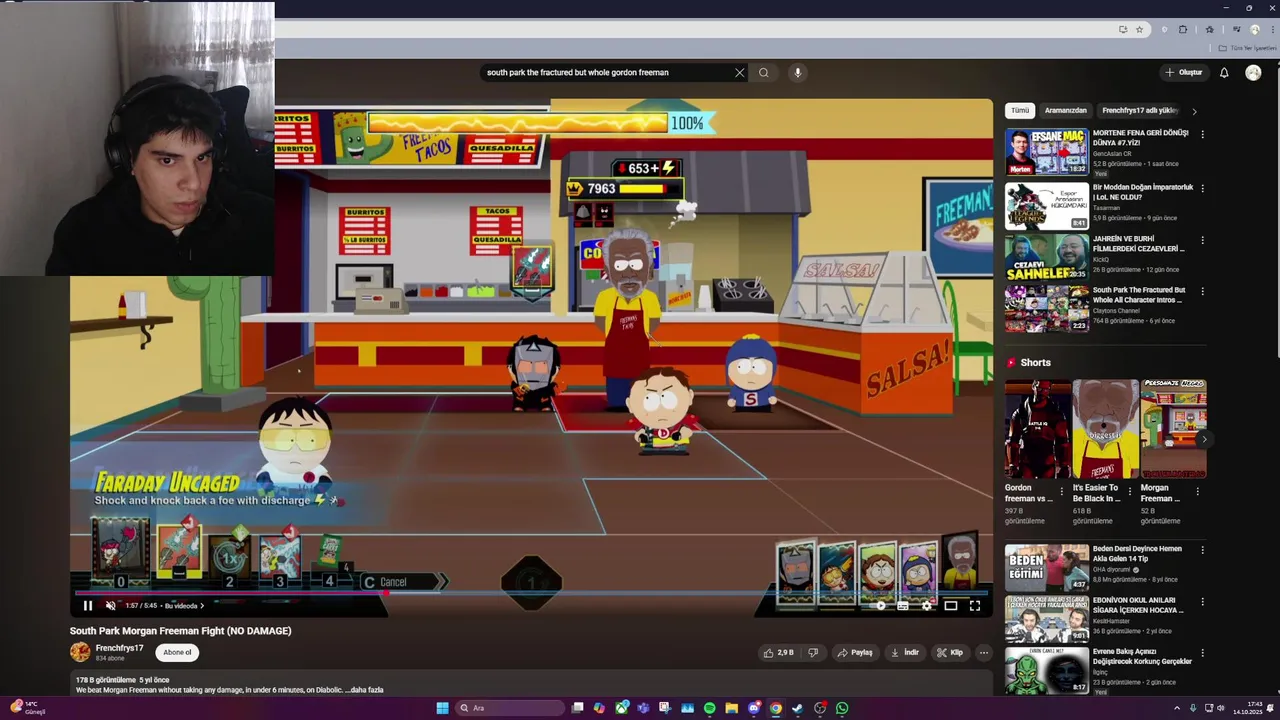Bookmark page with Chrome star icon

1139,29
